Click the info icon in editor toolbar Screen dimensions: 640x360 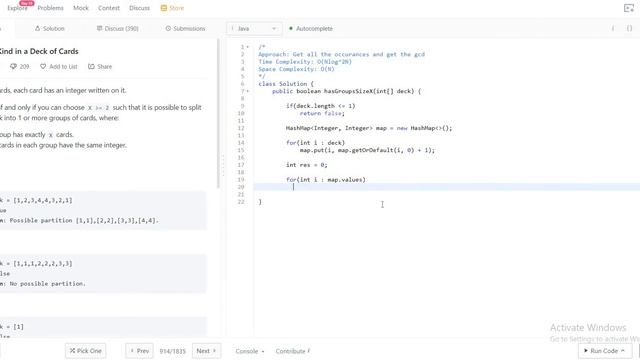tap(613, 28)
